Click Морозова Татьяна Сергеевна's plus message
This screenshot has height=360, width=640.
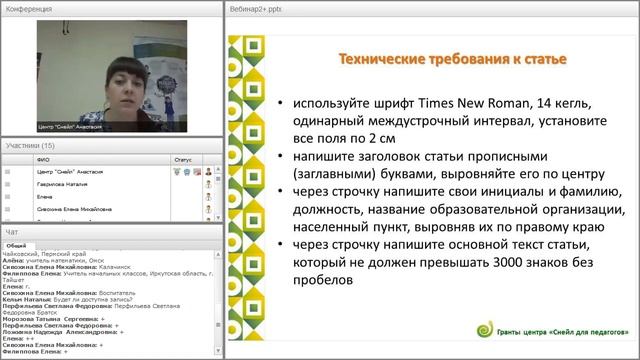pyautogui.click(x=53, y=319)
